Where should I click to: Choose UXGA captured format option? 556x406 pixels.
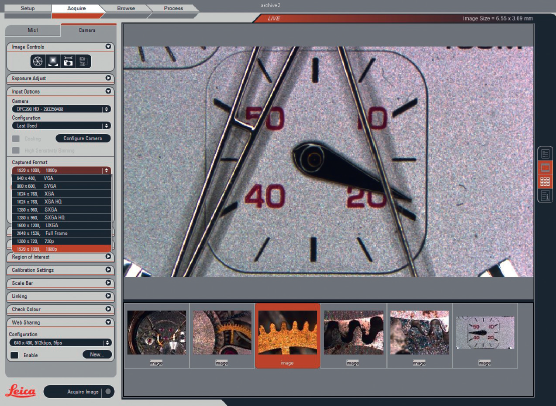(x=61, y=225)
